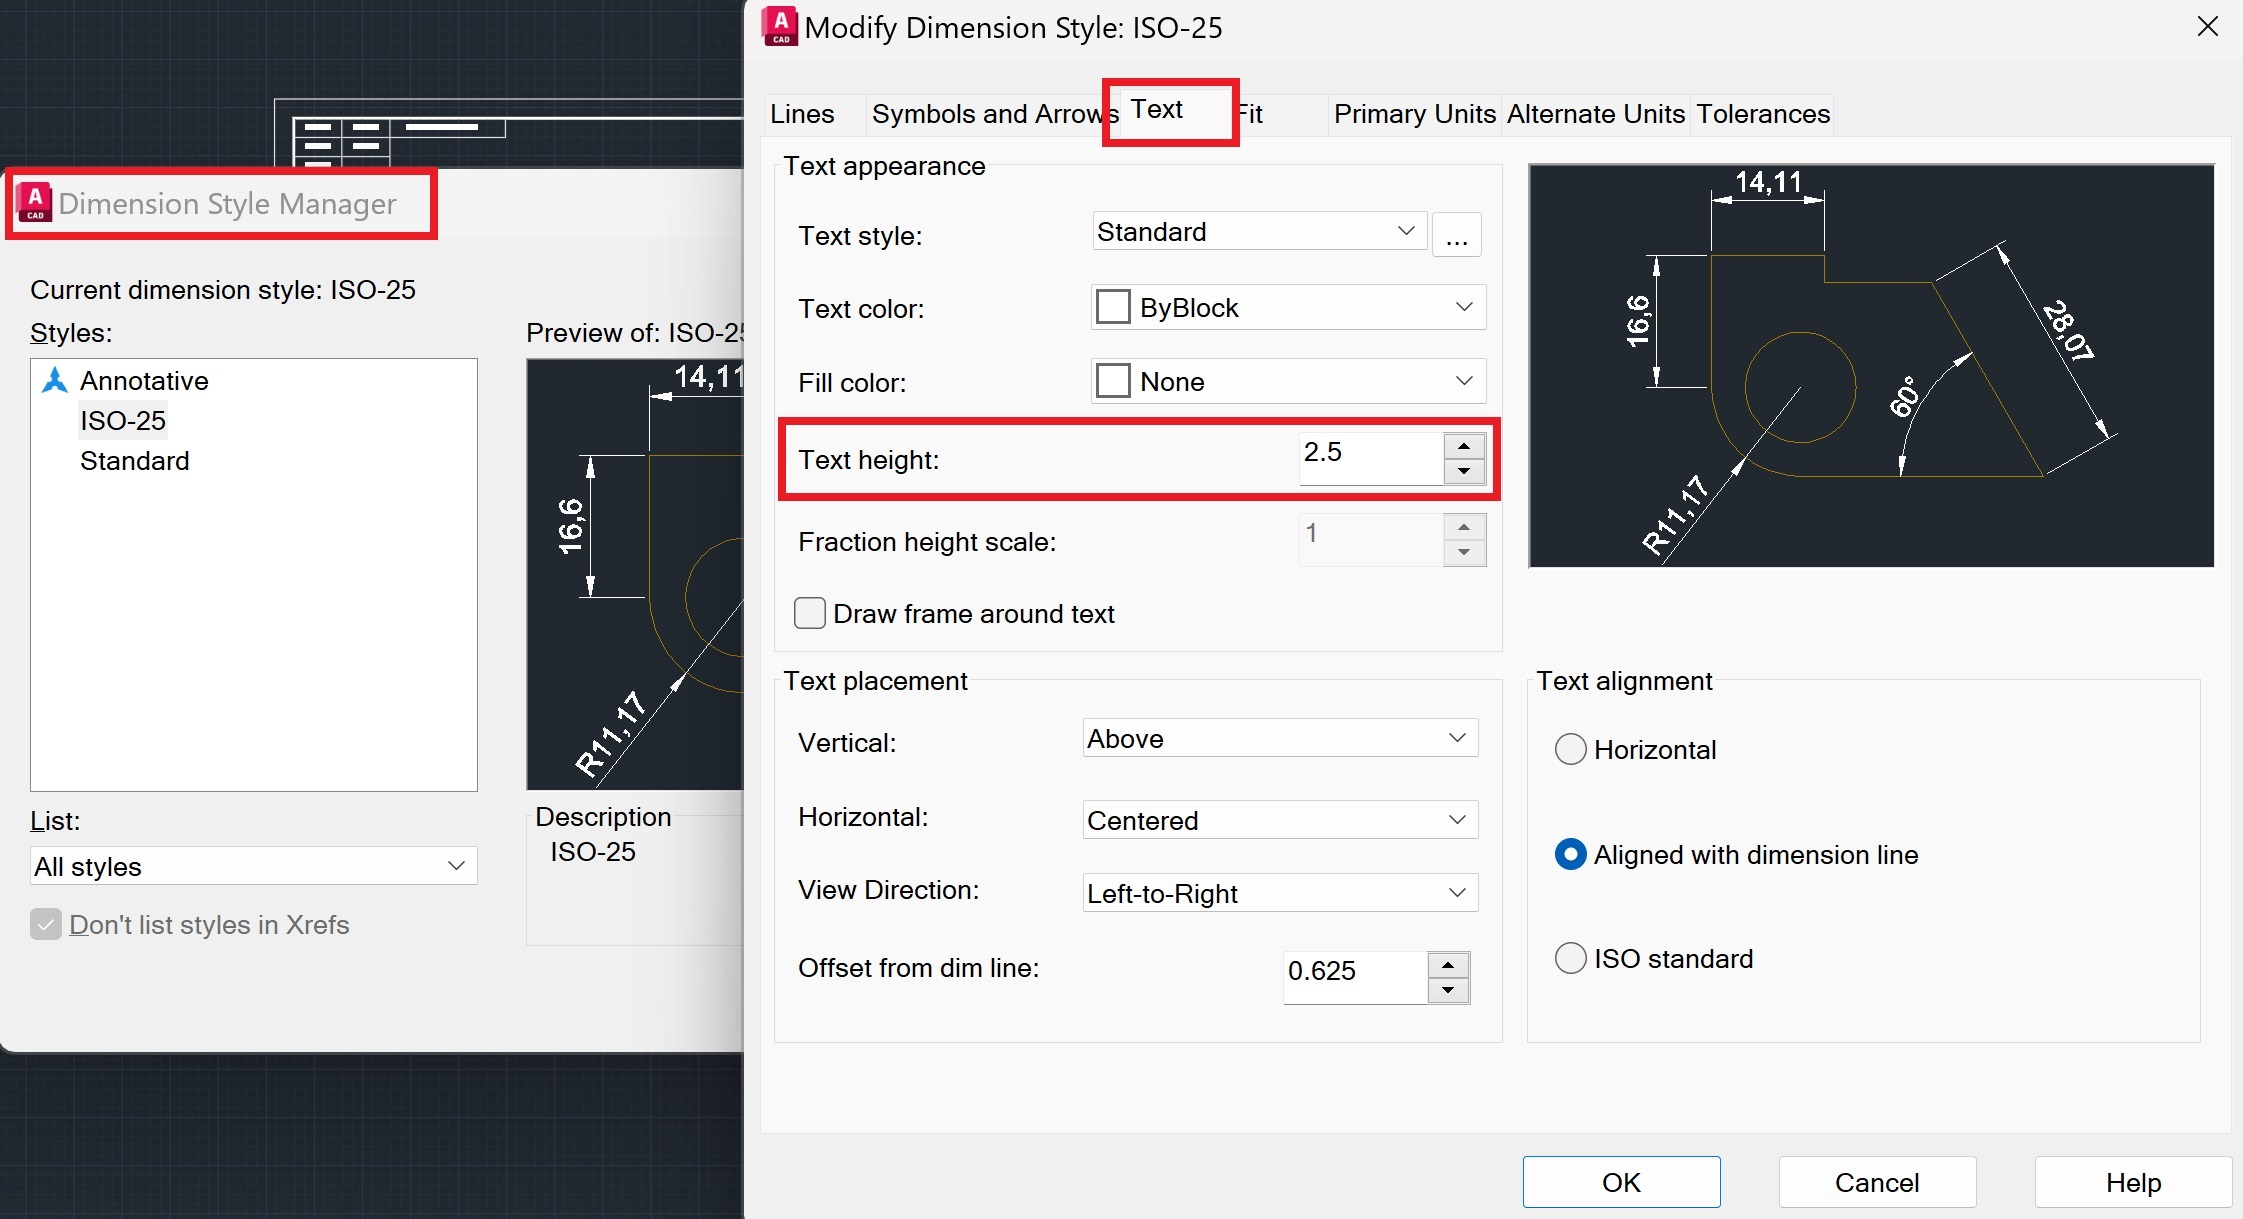This screenshot has height=1219, width=2243.
Task: Click the Help button
Action: [x=2133, y=1183]
